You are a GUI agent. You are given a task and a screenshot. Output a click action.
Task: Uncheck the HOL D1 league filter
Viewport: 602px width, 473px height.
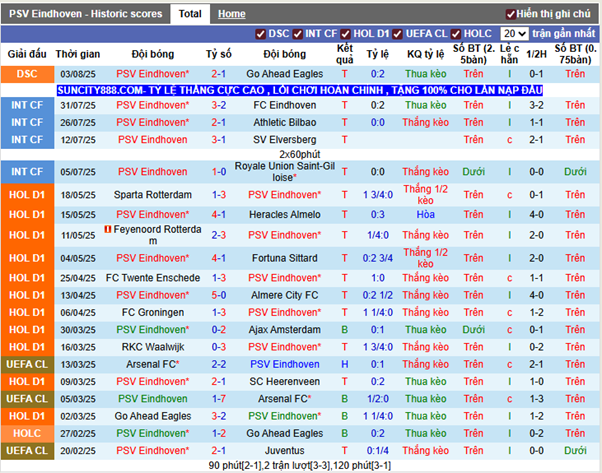tap(346, 34)
